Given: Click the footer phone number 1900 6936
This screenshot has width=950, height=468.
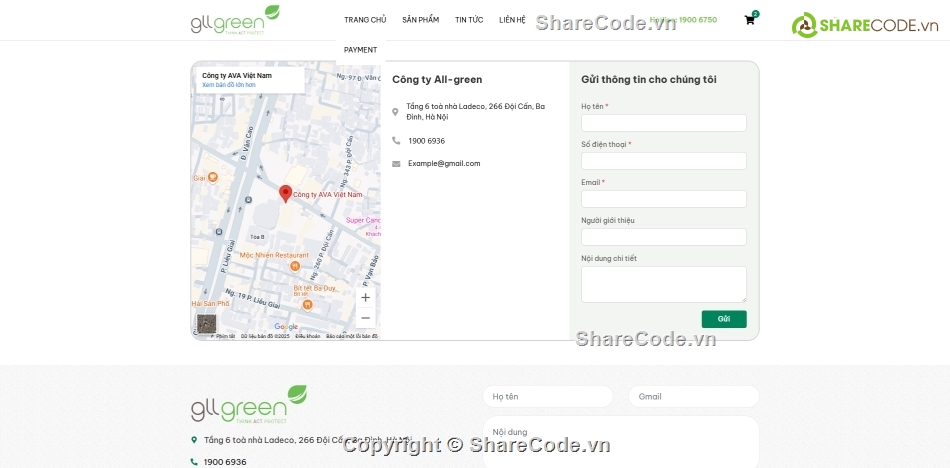Looking at the screenshot, I should [225, 462].
